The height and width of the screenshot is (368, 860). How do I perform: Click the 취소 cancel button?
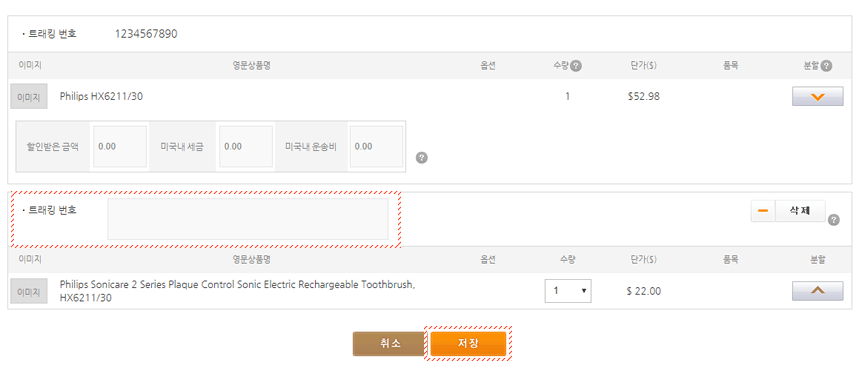(x=389, y=344)
